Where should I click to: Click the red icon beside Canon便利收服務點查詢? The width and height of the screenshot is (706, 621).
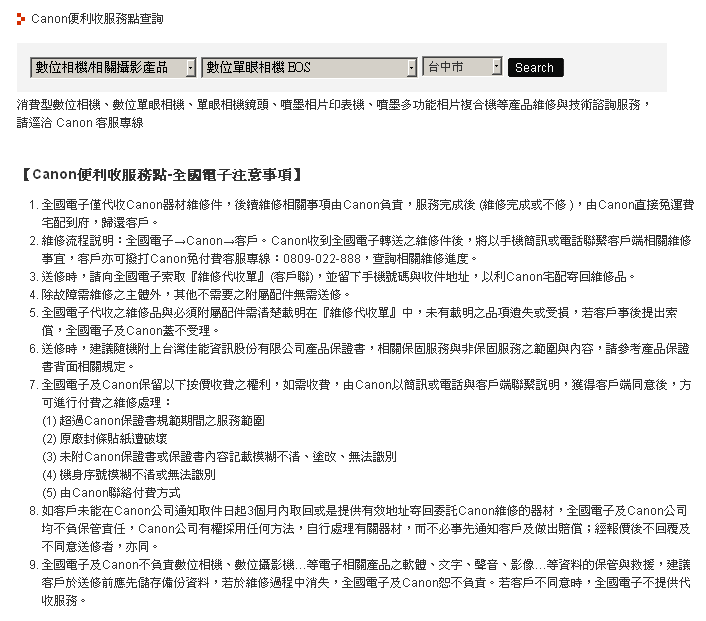[x=21, y=19]
